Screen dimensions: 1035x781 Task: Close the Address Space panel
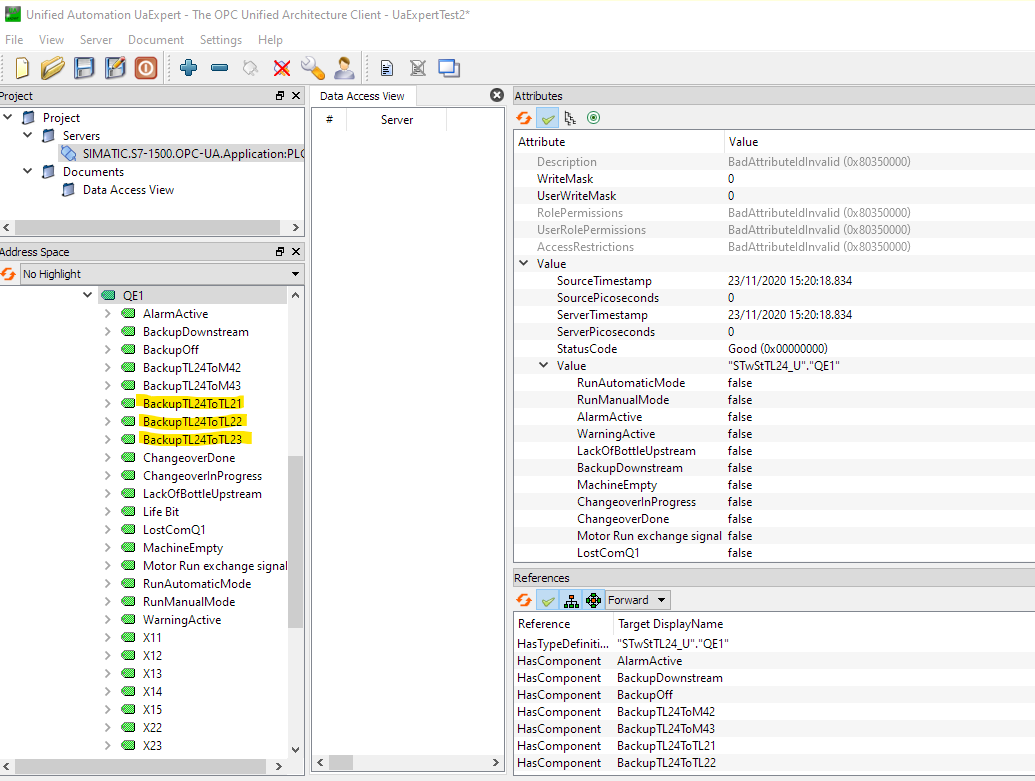[x=296, y=252]
